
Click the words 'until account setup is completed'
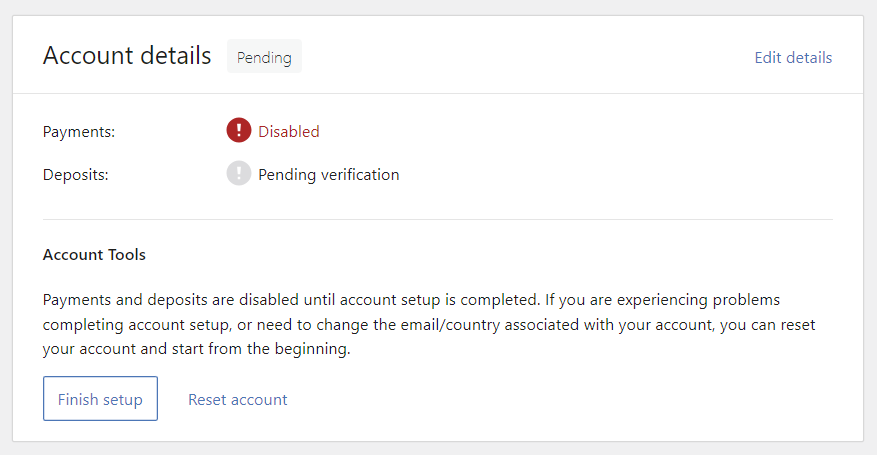pyautogui.click(x=407, y=299)
